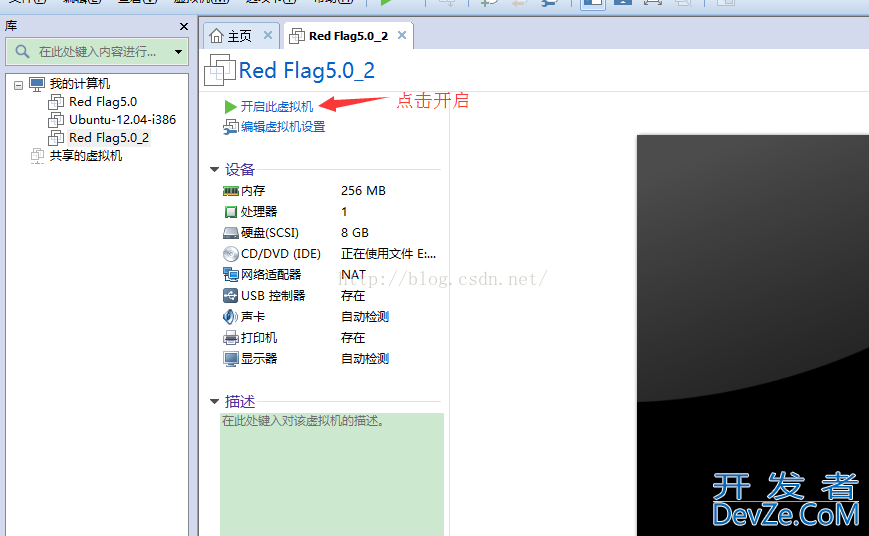Viewport: 869px width, 536px height.
Task: Click the memory (内存) device icon
Action: 231,191
